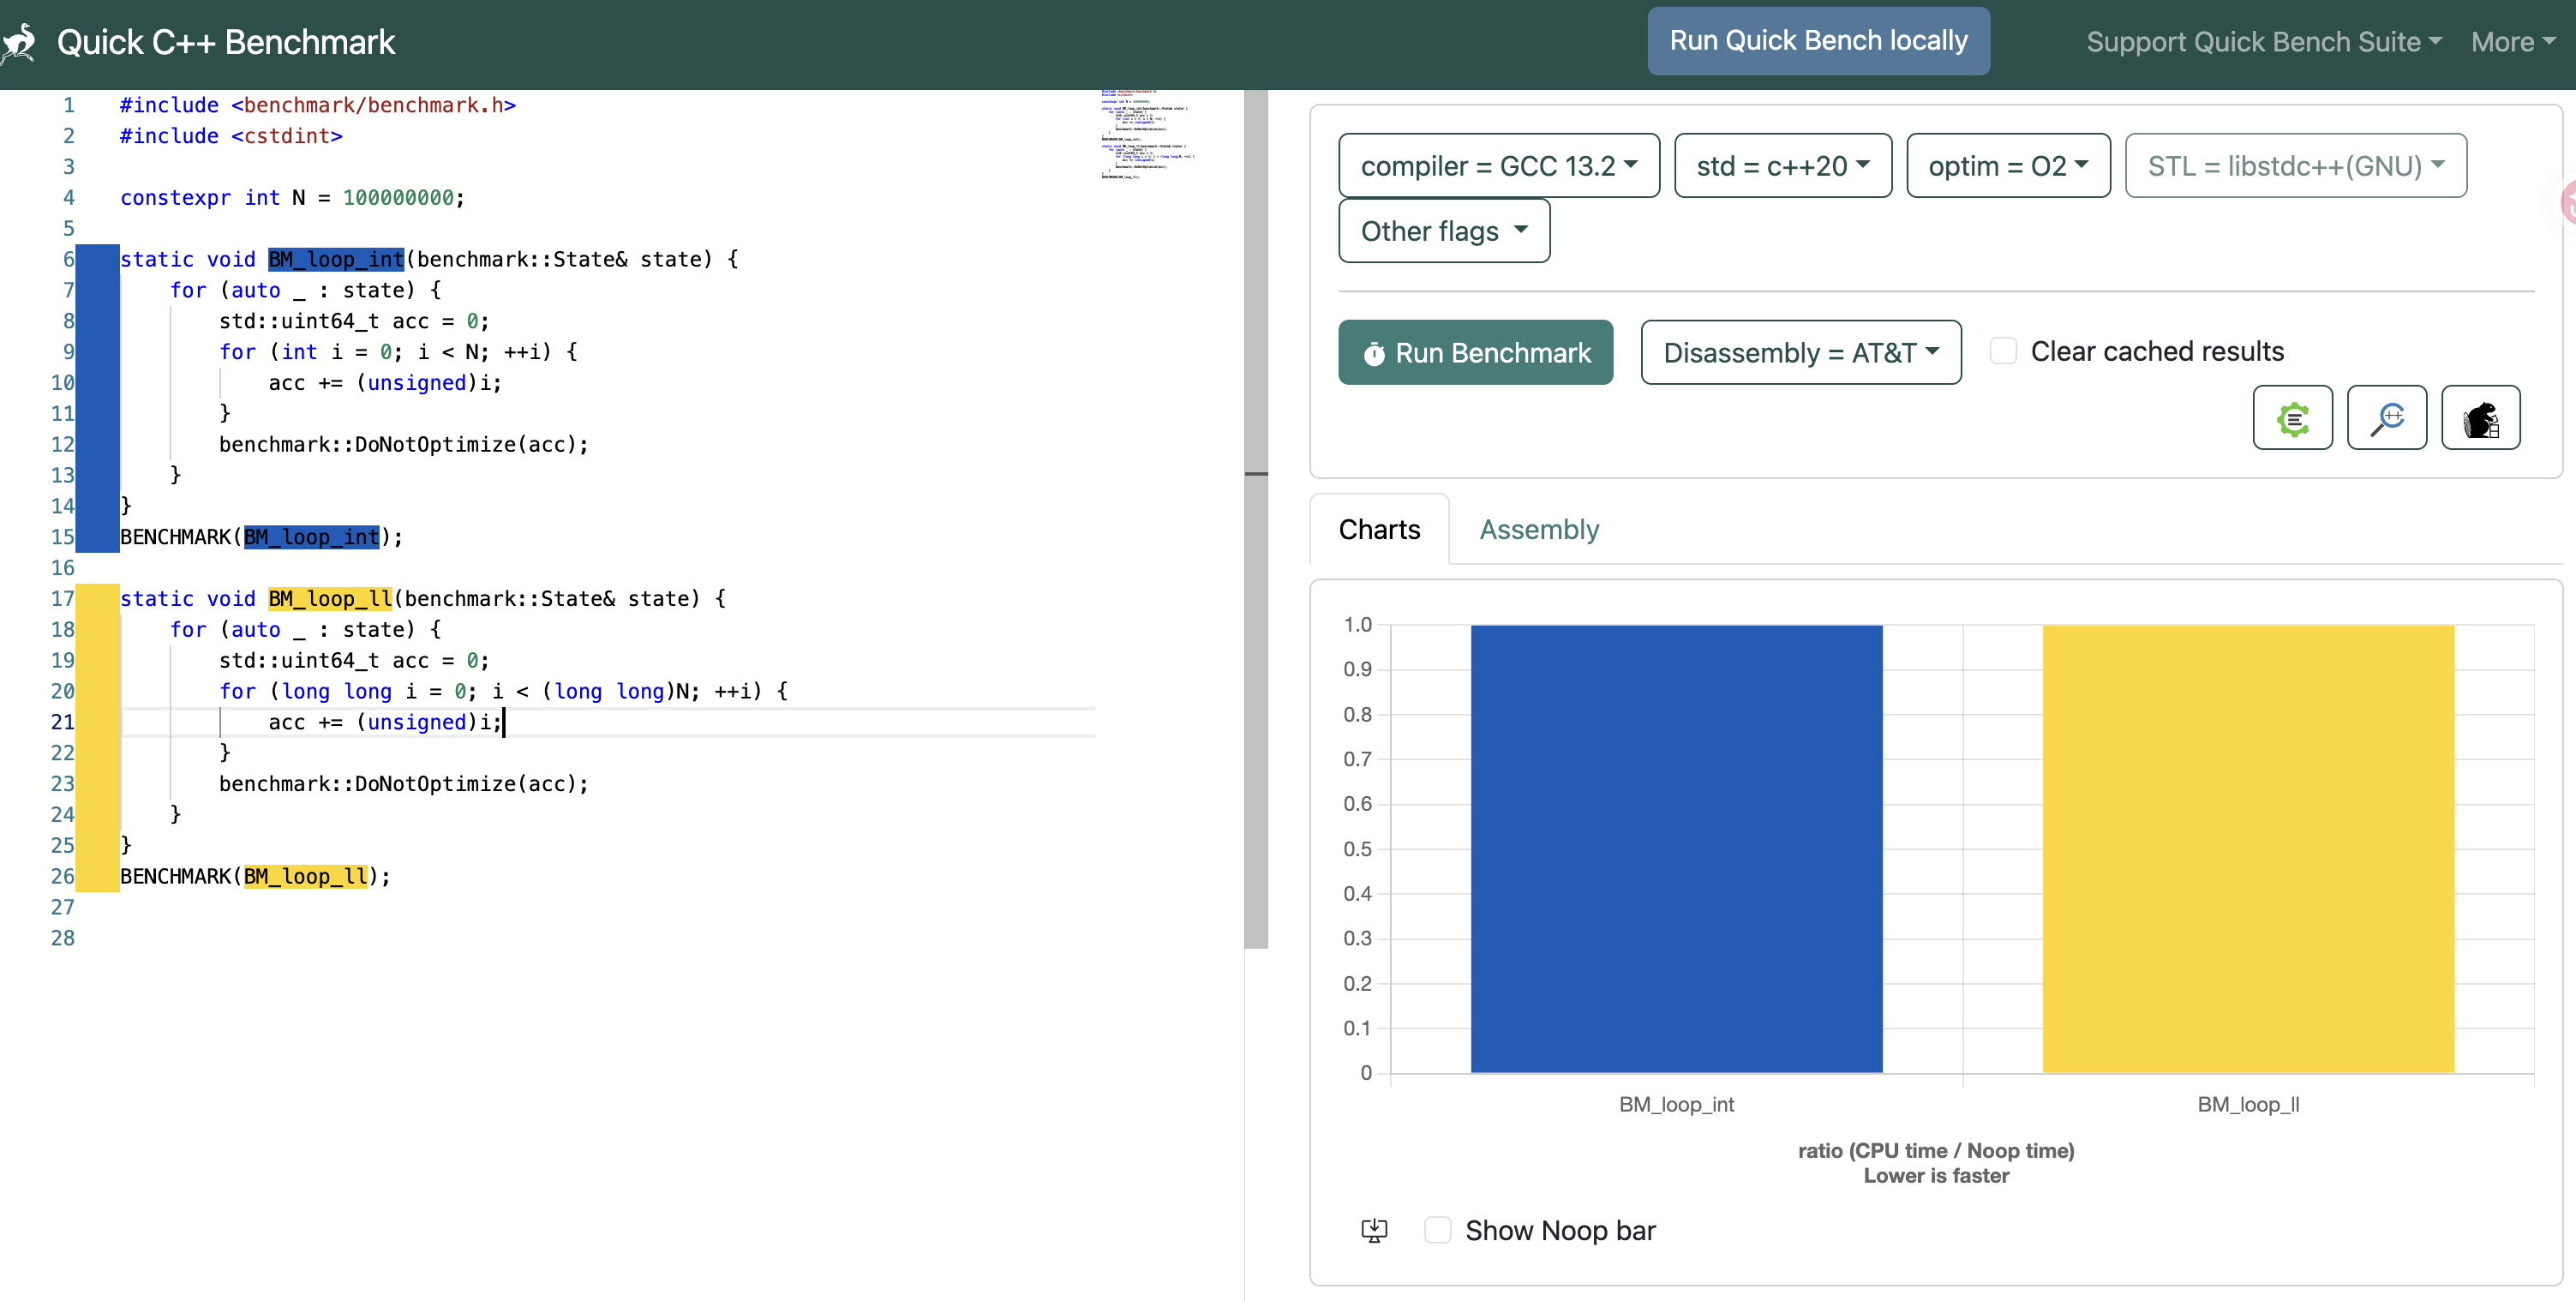Screen dimensions: 2576x1301
Task: Toggle Show Noop bar checkbox
Action: pos(1437,1230)
